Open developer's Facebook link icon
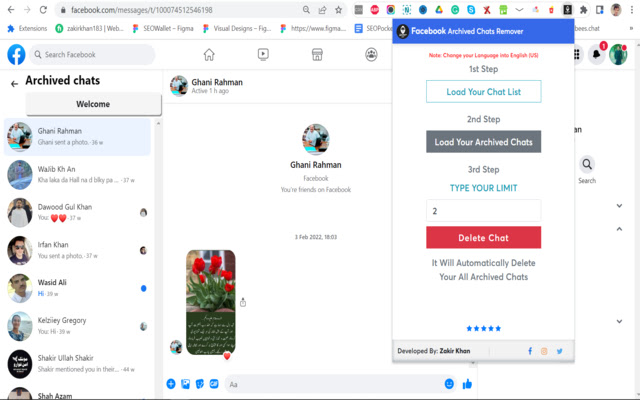 click(530, 351)
